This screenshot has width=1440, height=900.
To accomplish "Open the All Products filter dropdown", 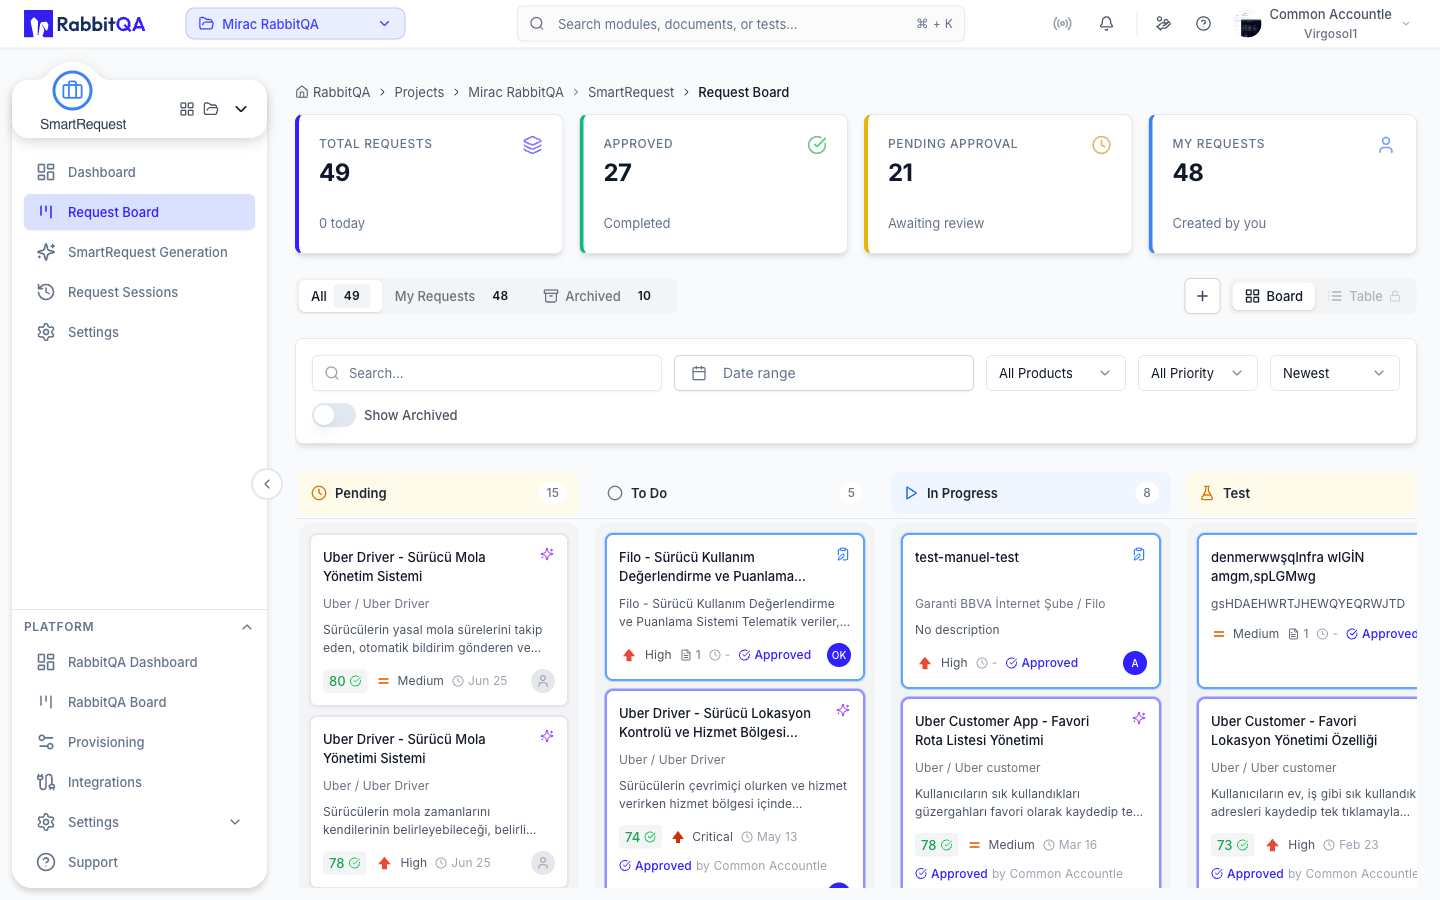I will tap(1055, 373).
